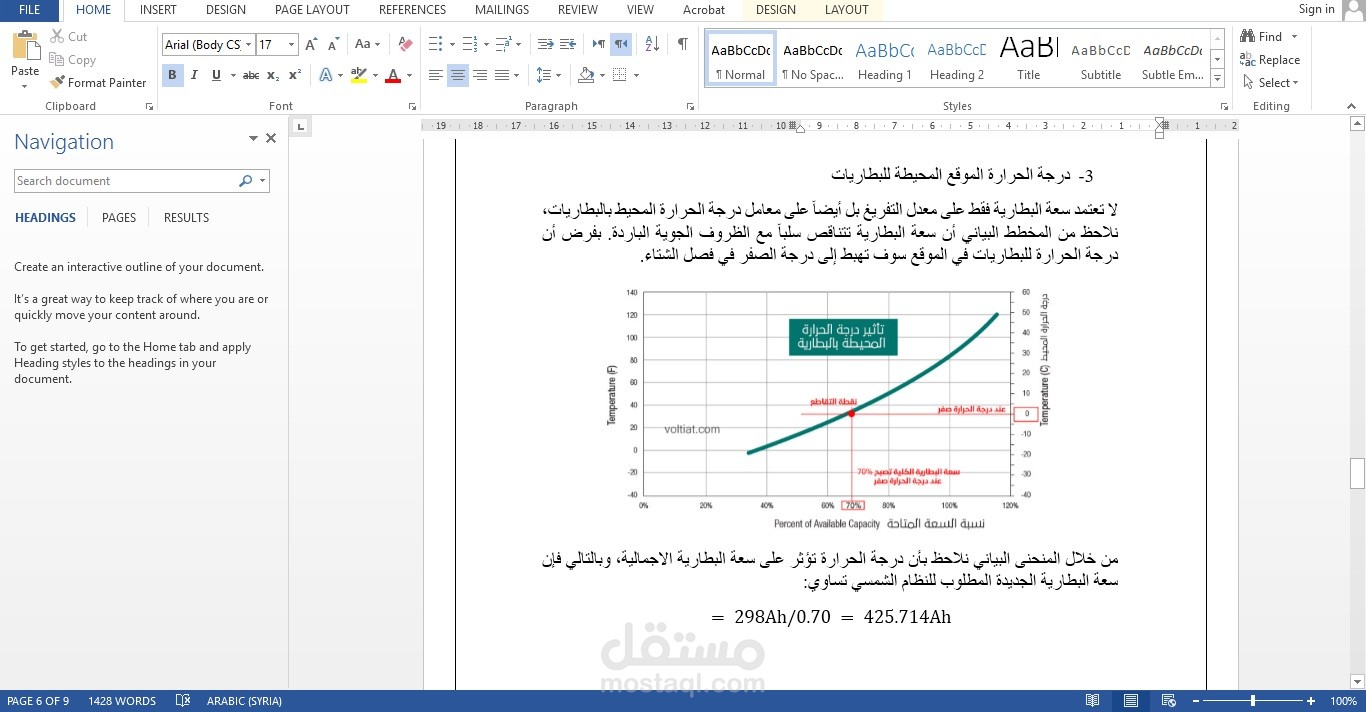Viewport: 1366px width, 712px height.
Task: Apply borders to the selection
Action: coord(619,75)
